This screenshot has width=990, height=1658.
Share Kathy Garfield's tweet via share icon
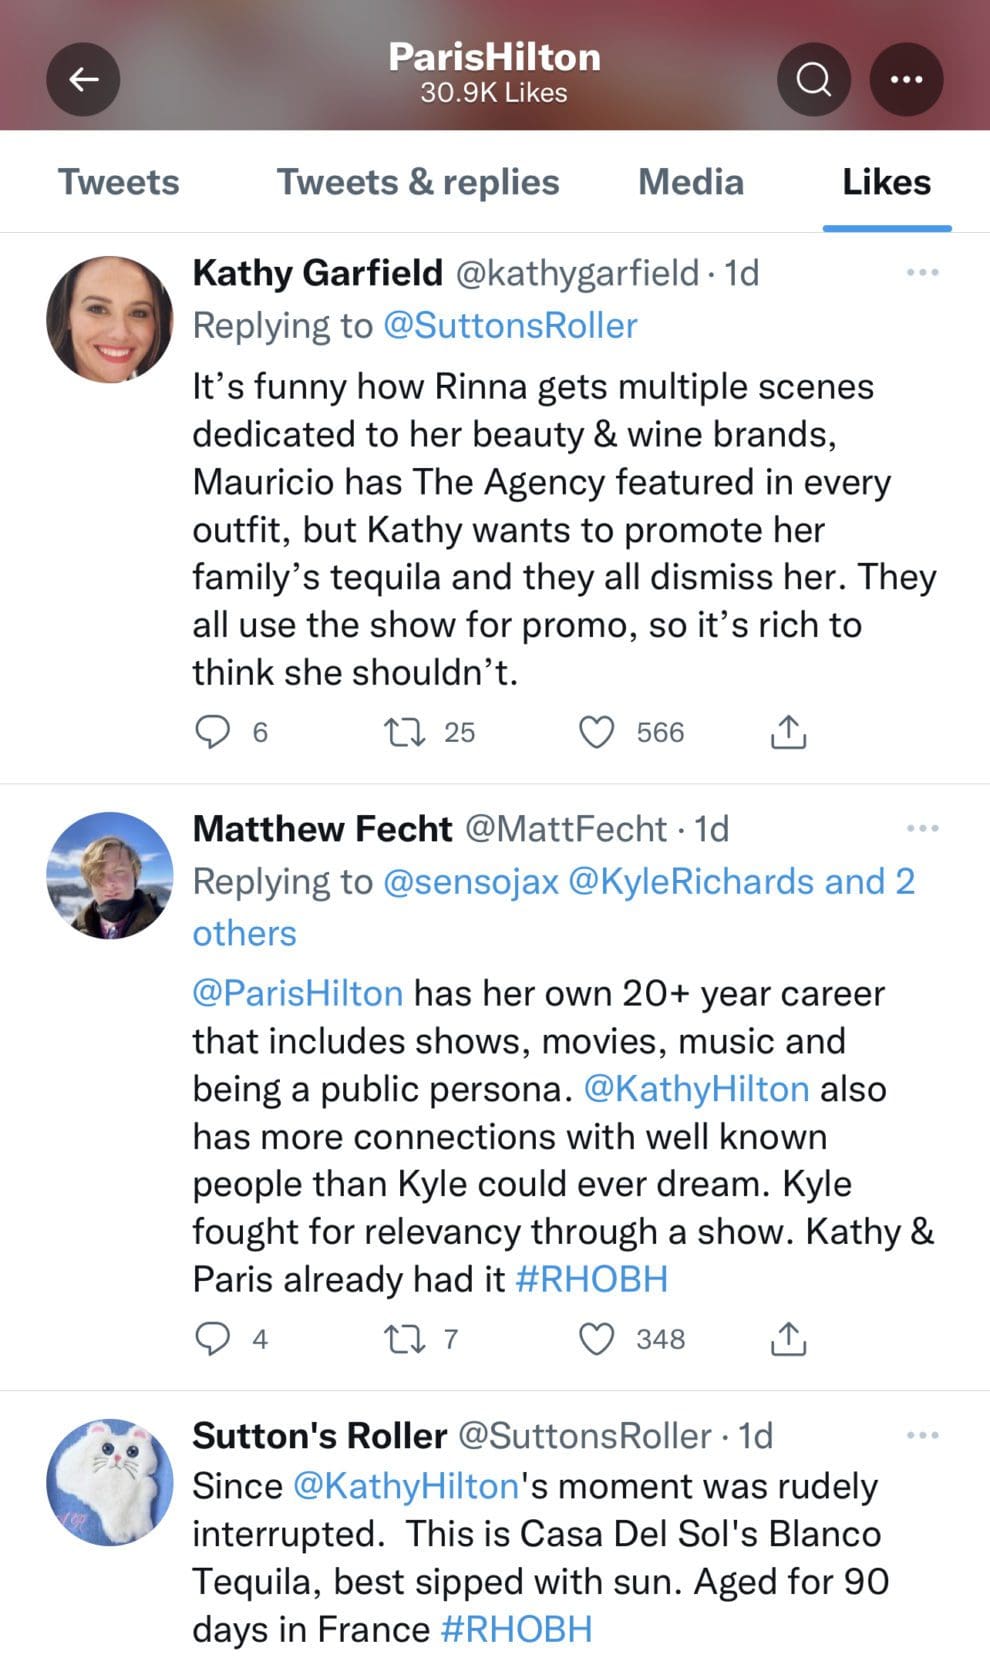point(789,732)
